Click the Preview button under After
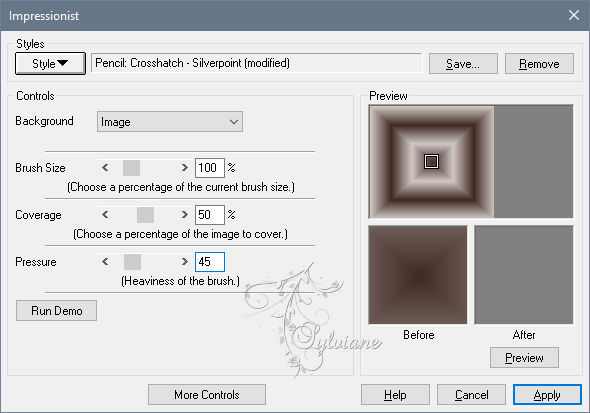Viewport: 590px width, 413px height. click(524, 358)
